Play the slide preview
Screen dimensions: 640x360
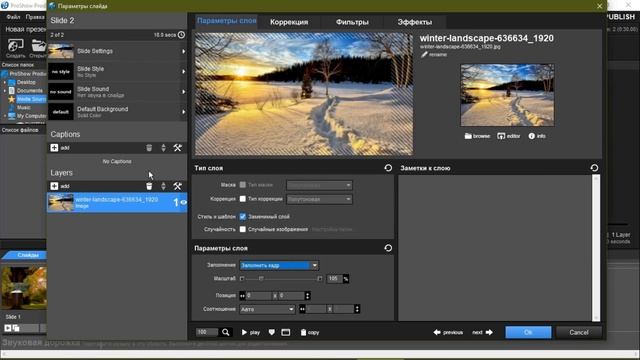click(251, 332)
